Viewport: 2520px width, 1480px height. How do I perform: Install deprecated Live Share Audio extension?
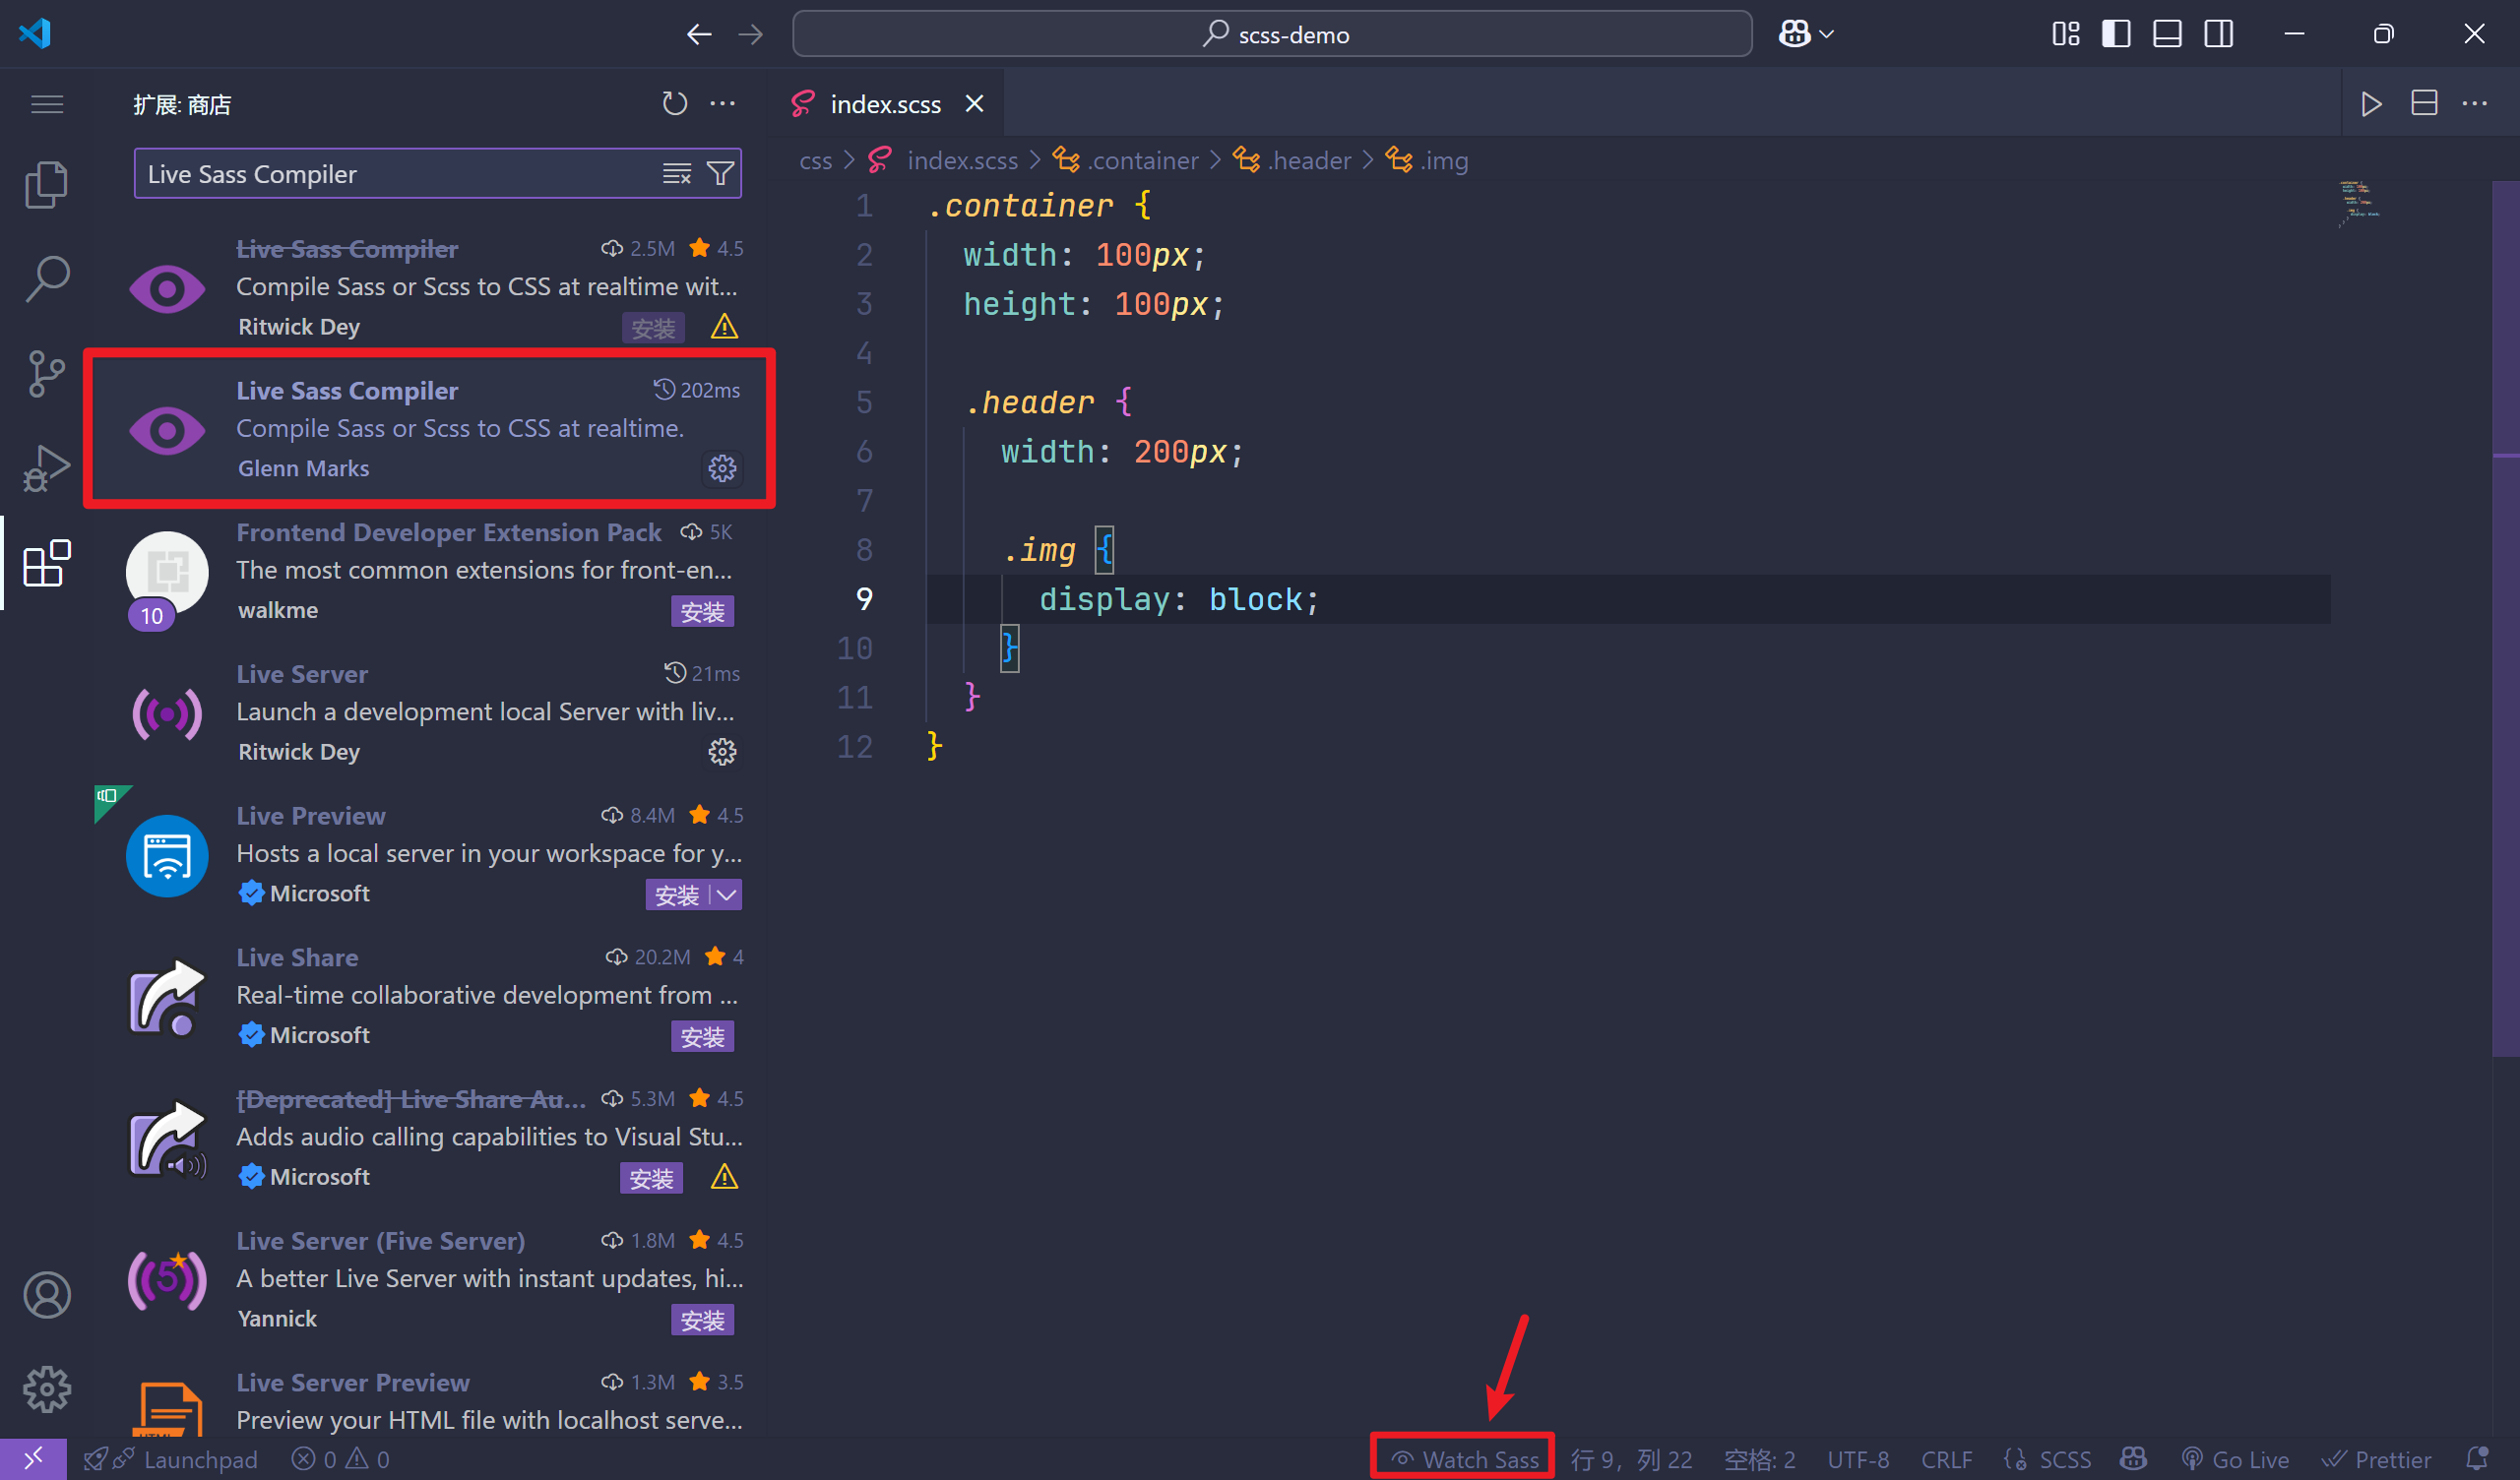(x=652, y=1179)
